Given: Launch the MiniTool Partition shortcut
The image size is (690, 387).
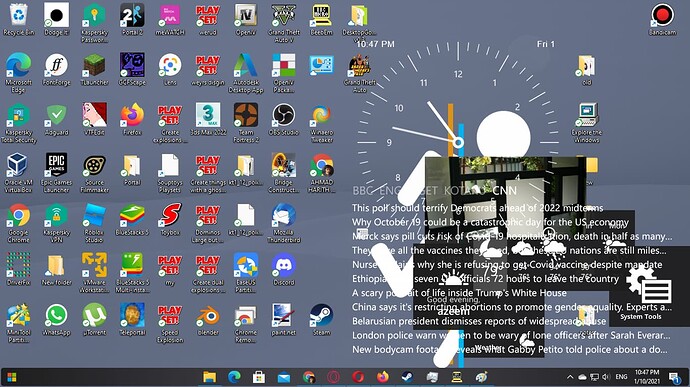Looking at the screenshot, I should [x=18, y=324].
